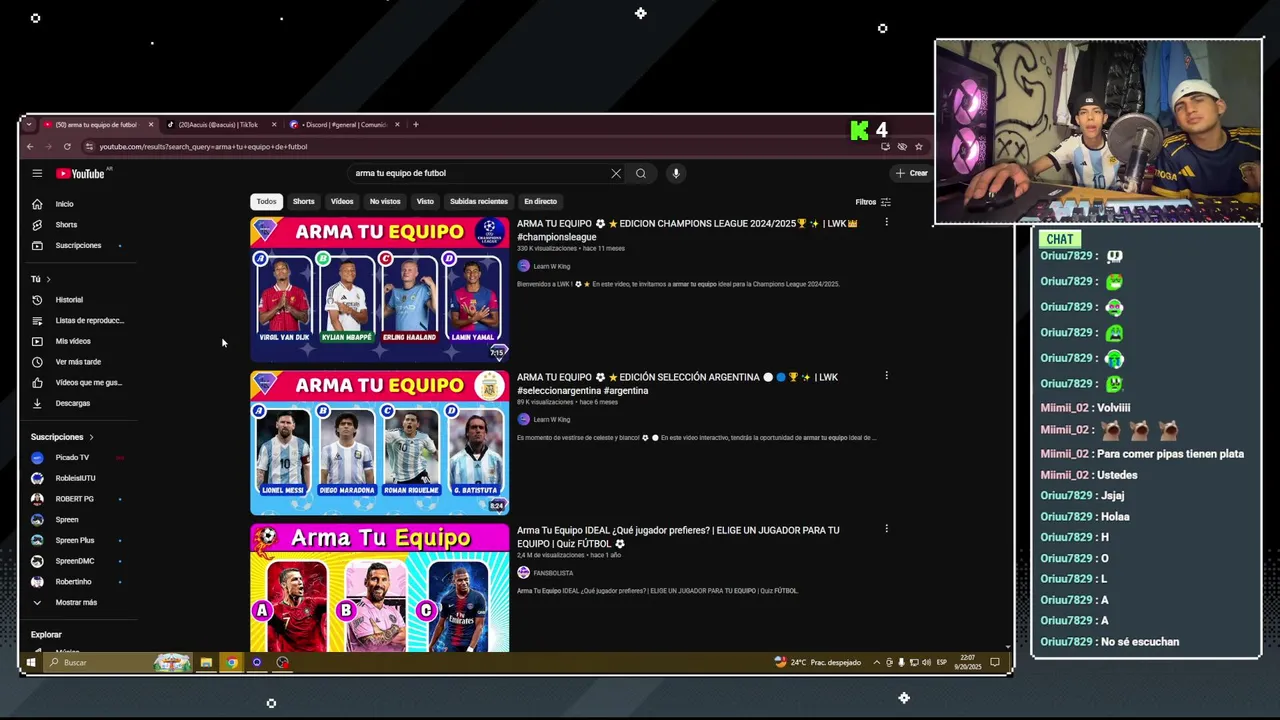Select the Videos filter chip
The width and height of the screenshot is (1280, 720).
point(342,201)
